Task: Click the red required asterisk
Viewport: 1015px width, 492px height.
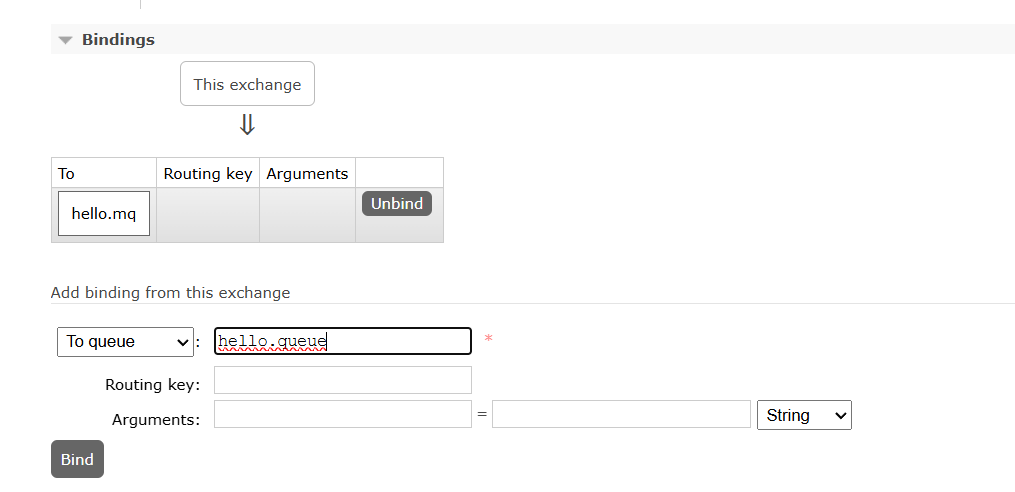Action: coord(488,340)
